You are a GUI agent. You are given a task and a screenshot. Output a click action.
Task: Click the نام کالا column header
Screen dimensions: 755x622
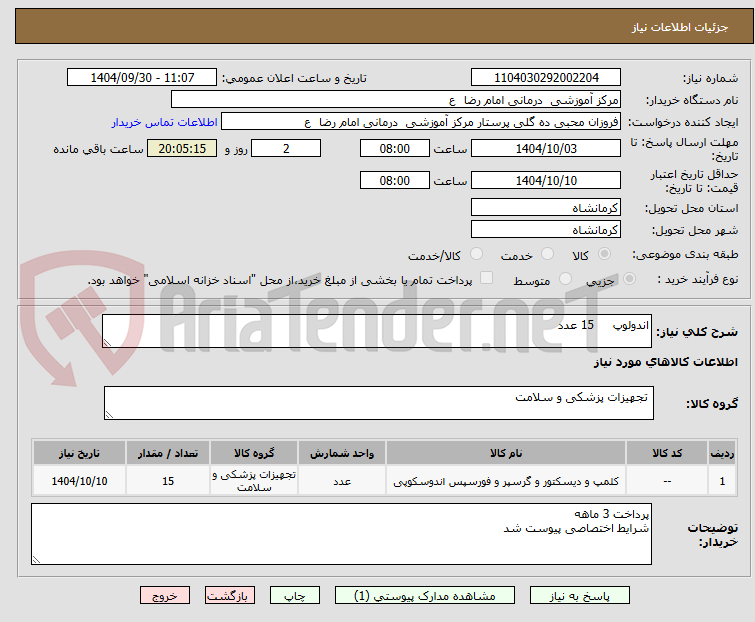pos(506,453)
